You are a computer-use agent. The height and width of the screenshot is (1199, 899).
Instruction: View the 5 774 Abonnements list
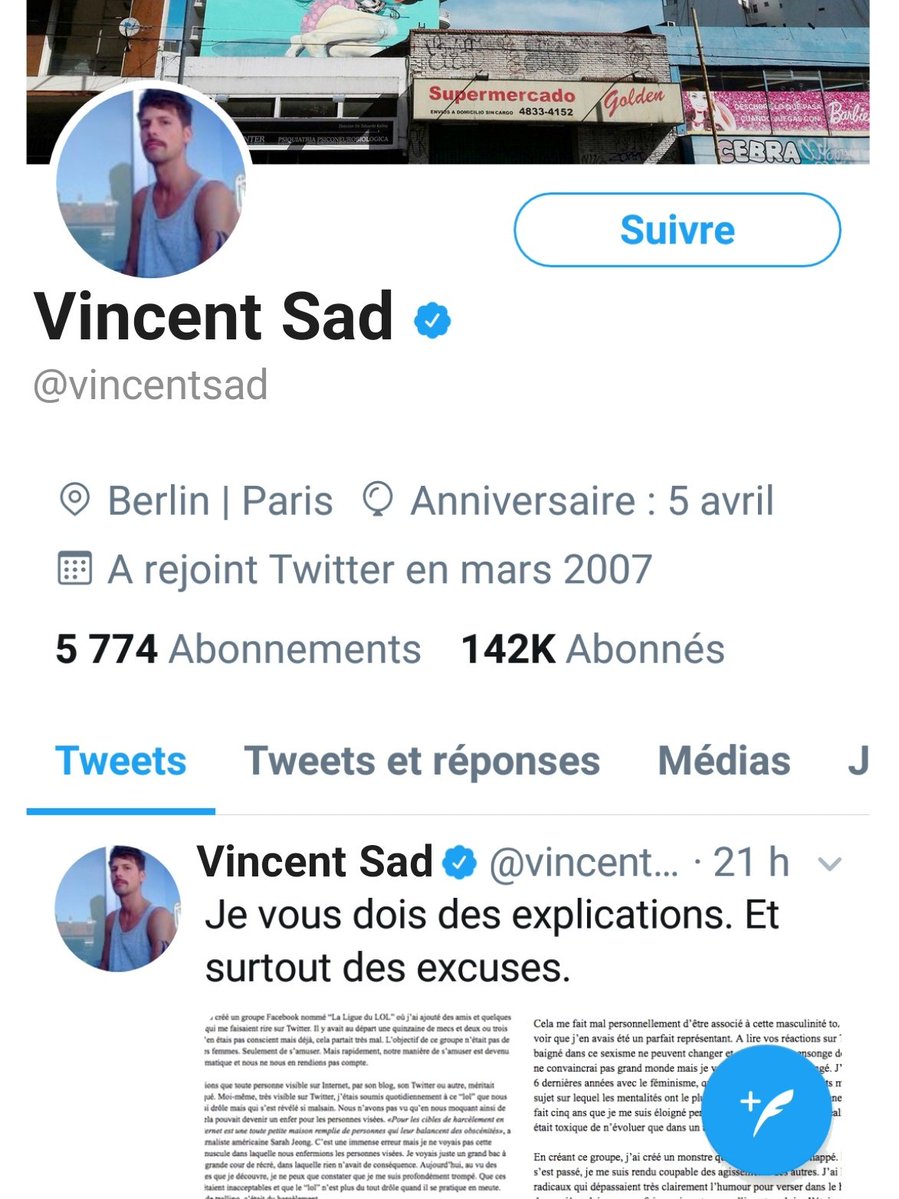click(x=238, y=650)
